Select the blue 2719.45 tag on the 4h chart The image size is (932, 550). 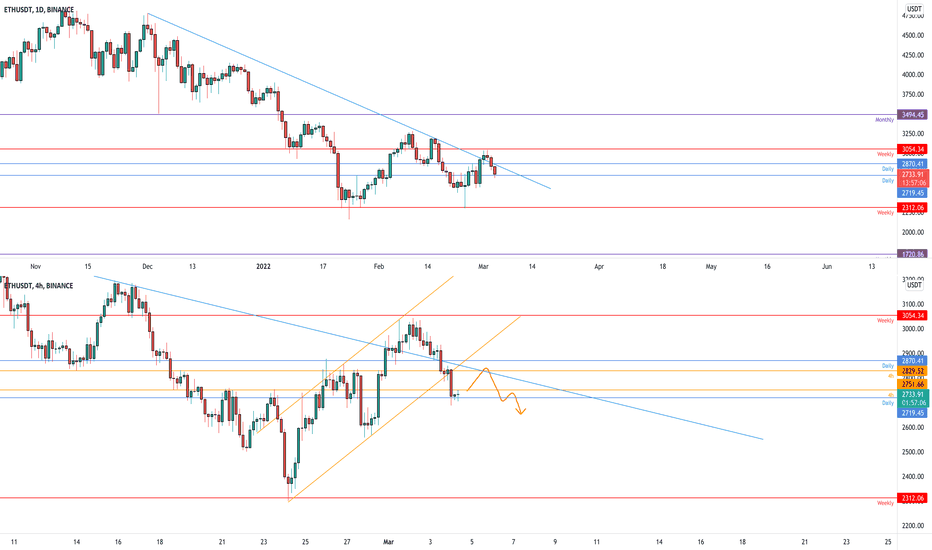[912, 413]
